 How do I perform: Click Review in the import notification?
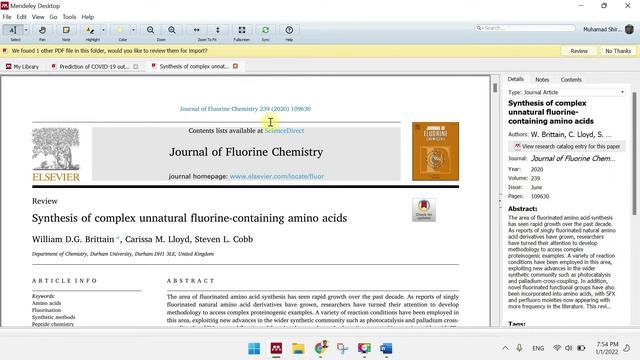point(579,51)
